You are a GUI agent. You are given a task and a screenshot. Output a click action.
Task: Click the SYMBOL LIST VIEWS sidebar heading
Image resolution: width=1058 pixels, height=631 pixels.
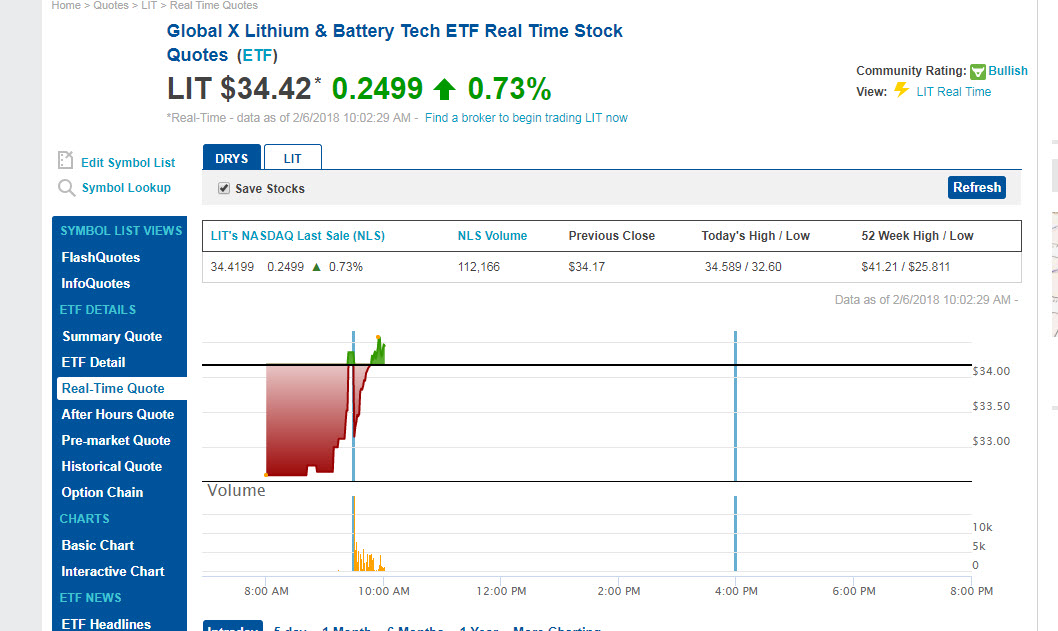pos(121,231)
